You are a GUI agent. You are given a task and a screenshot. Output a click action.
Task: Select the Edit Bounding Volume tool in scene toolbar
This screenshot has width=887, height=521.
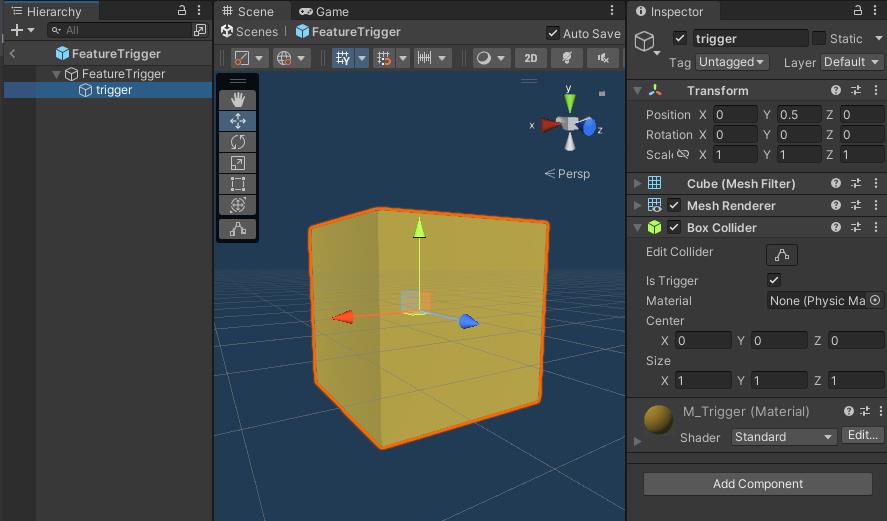238,229
